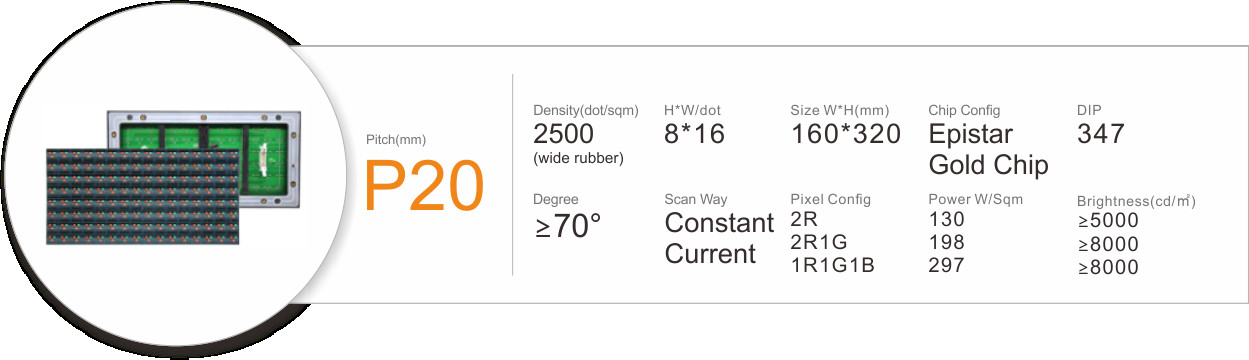Click the DIP value 347
This screenshot has height=360, width=1249.
(x=1101, y=134)
